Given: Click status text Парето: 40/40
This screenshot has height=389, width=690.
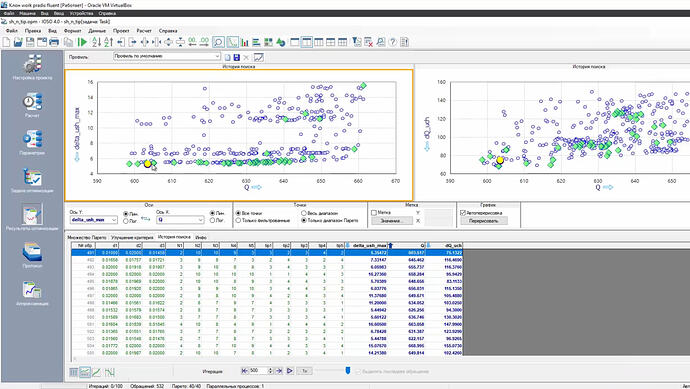Looking at the screenshot, I should 186,386.
